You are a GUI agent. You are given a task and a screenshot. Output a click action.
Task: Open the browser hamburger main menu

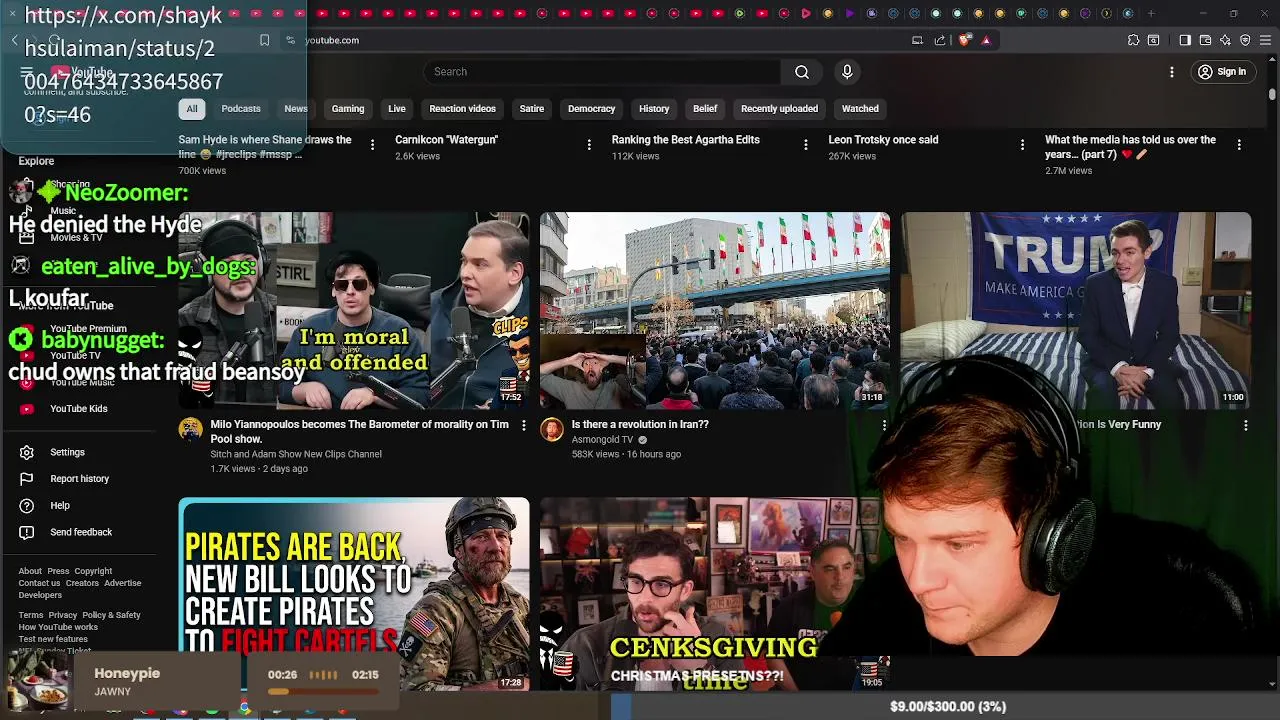1266,40
